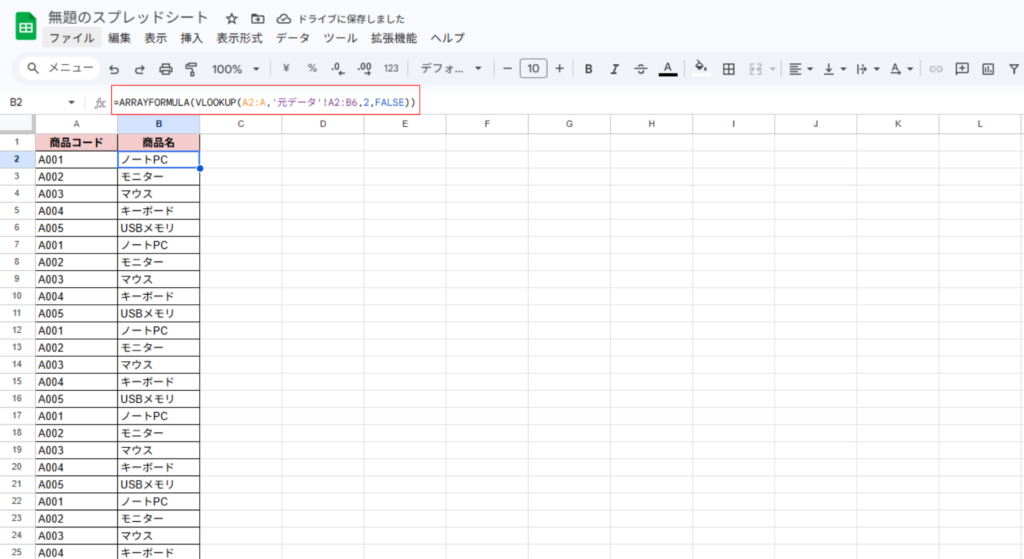Toggle italic formatting
The height and width of the screenshot is (559, 1024).
(x=615, y=69)
